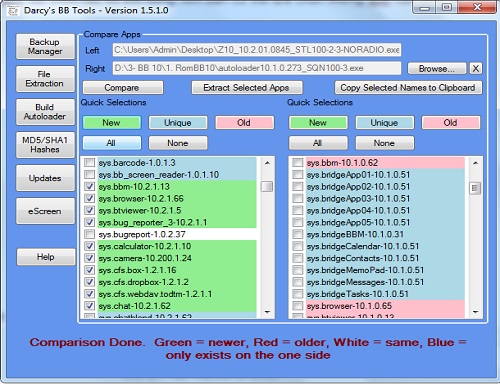Click the right list scrollbar thumb
Viewport: 500px width, 384px height.
[475, 188]
